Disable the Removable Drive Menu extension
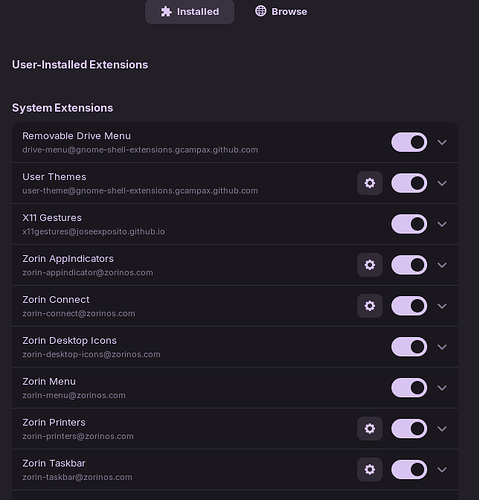 [409, 142]
